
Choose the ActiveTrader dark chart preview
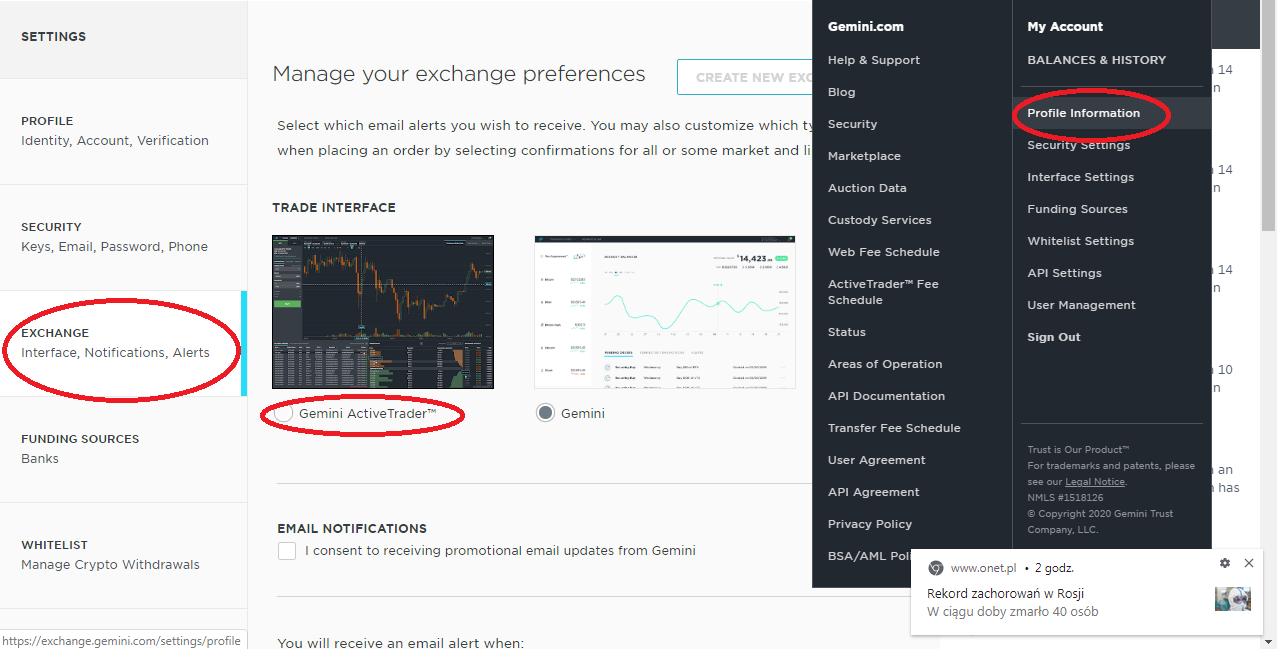(x=383, y=312)
